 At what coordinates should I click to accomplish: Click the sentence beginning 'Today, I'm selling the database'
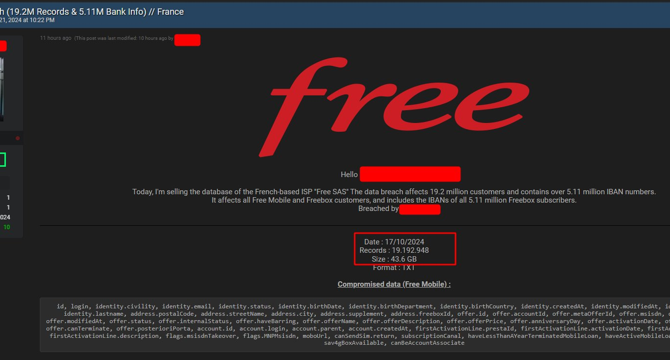point(394,192)
